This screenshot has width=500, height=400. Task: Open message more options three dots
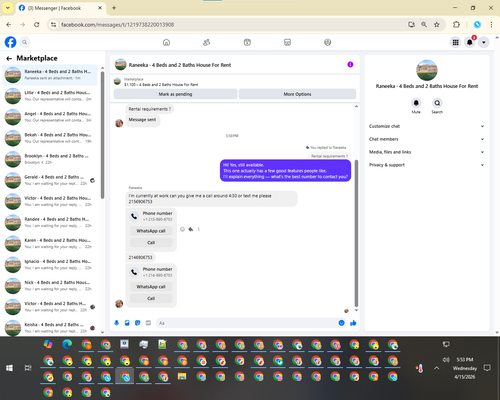coord(199,229)
